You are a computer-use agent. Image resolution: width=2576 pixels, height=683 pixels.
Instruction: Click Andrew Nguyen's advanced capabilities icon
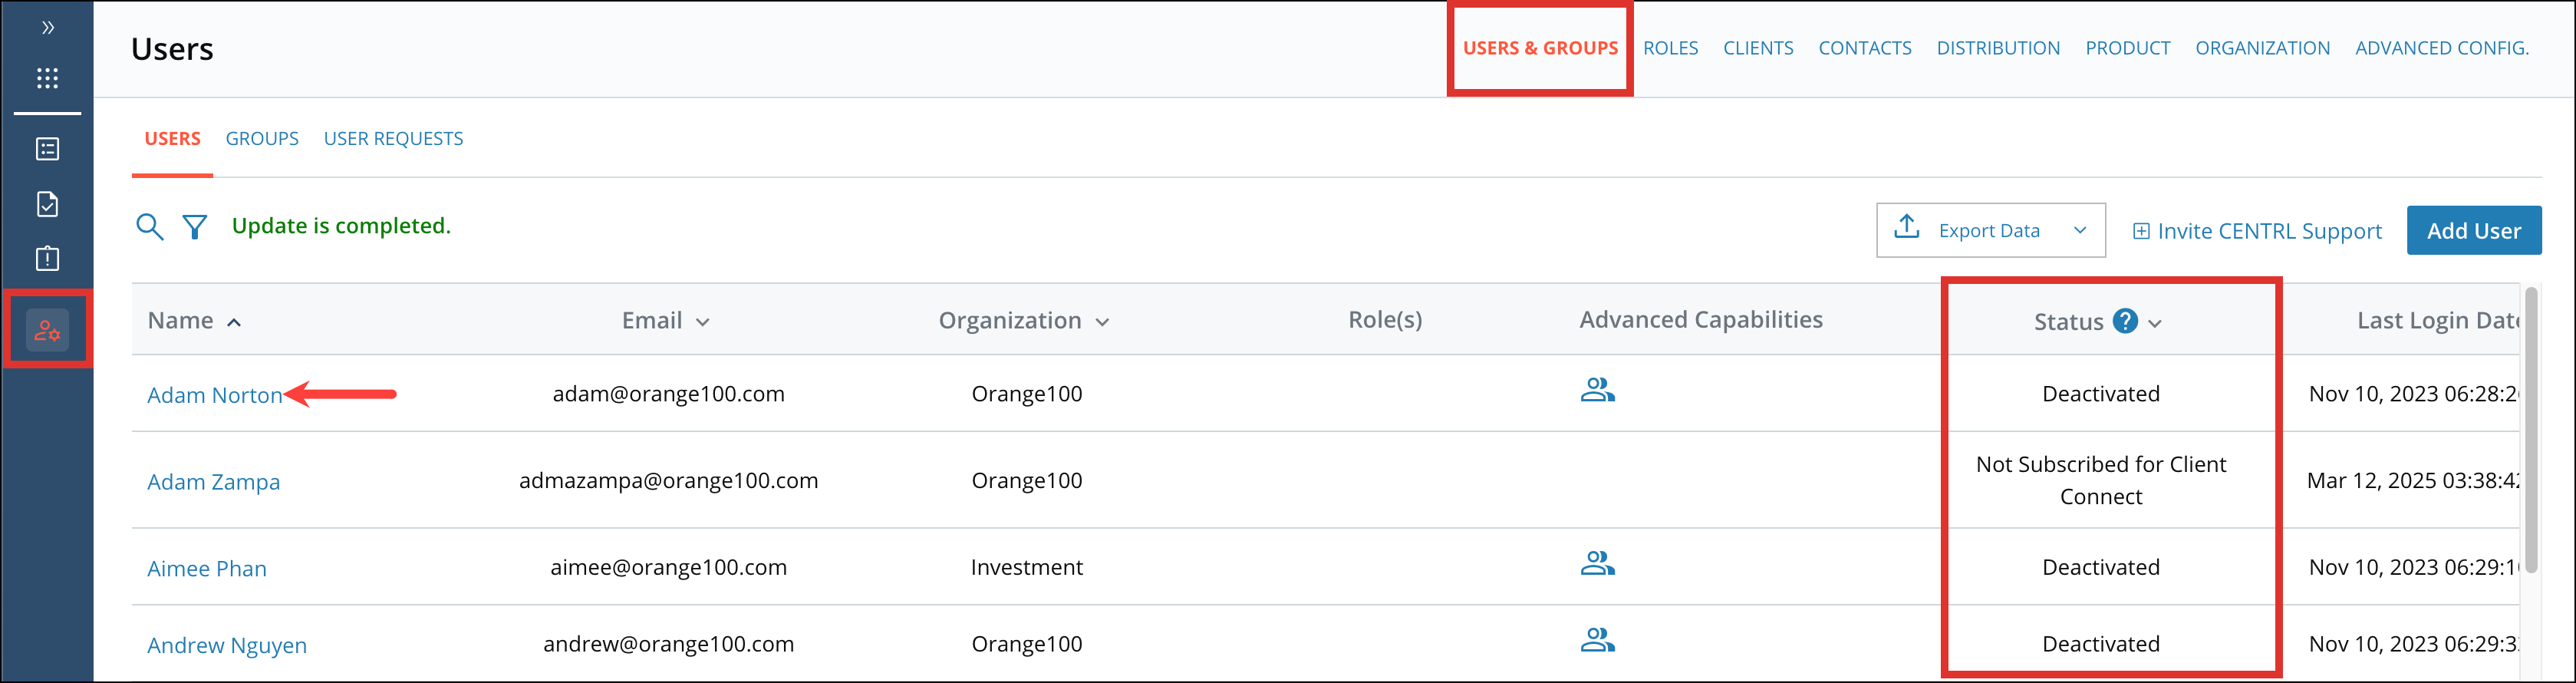pyautogui.click(x=1597, y=640)
